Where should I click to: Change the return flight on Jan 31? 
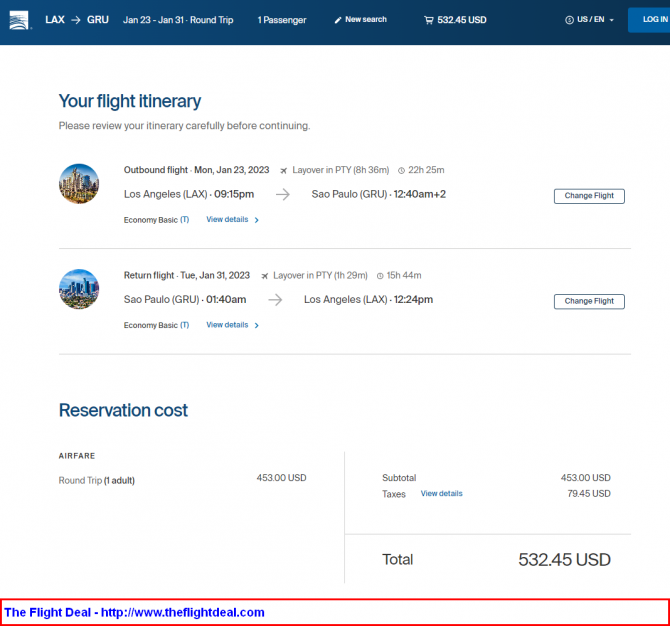click(x=589, y=301)
